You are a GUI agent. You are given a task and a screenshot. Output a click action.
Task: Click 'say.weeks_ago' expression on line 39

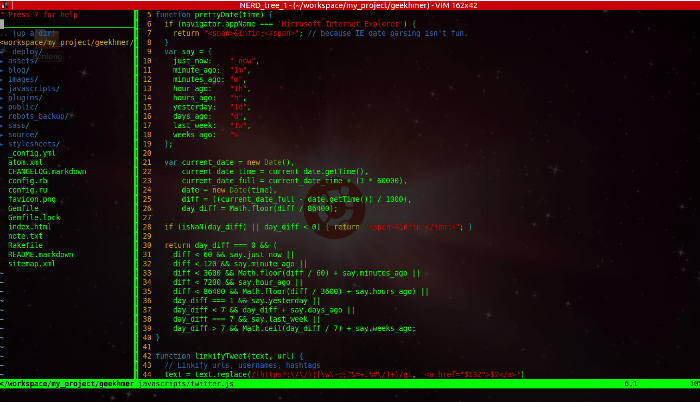(385, 328)
